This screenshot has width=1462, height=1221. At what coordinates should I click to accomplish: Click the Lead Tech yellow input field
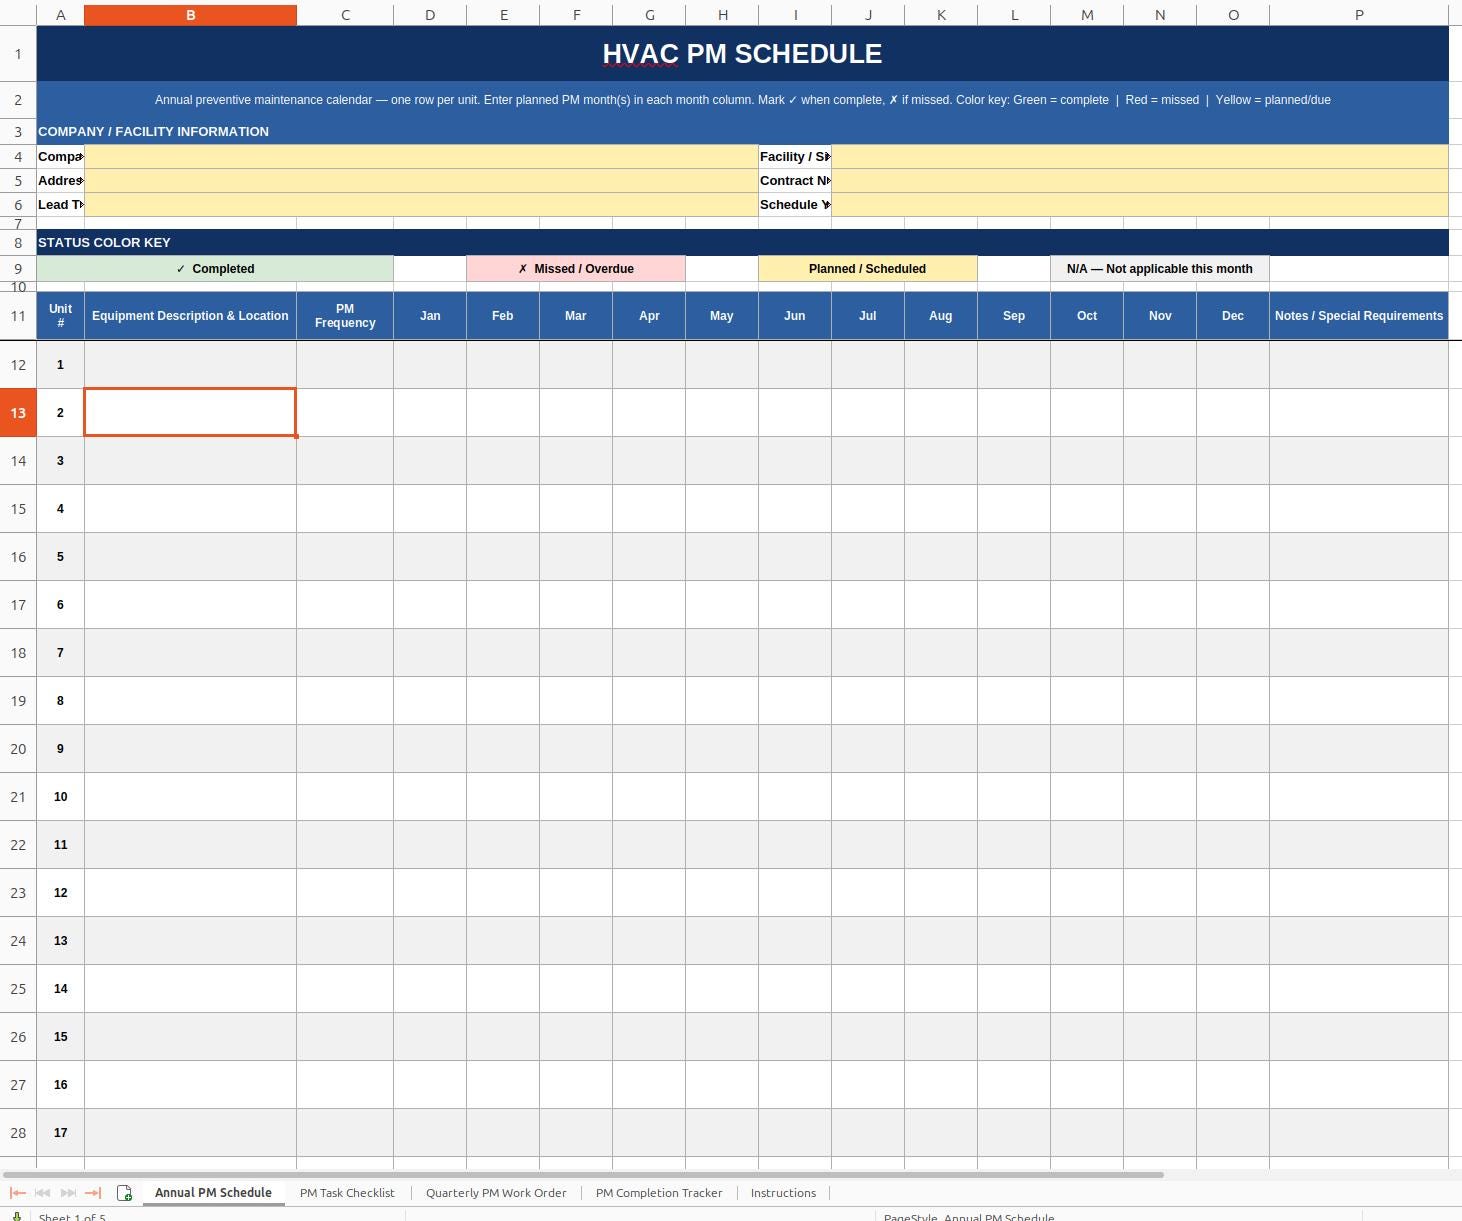[x=421, y=204]
